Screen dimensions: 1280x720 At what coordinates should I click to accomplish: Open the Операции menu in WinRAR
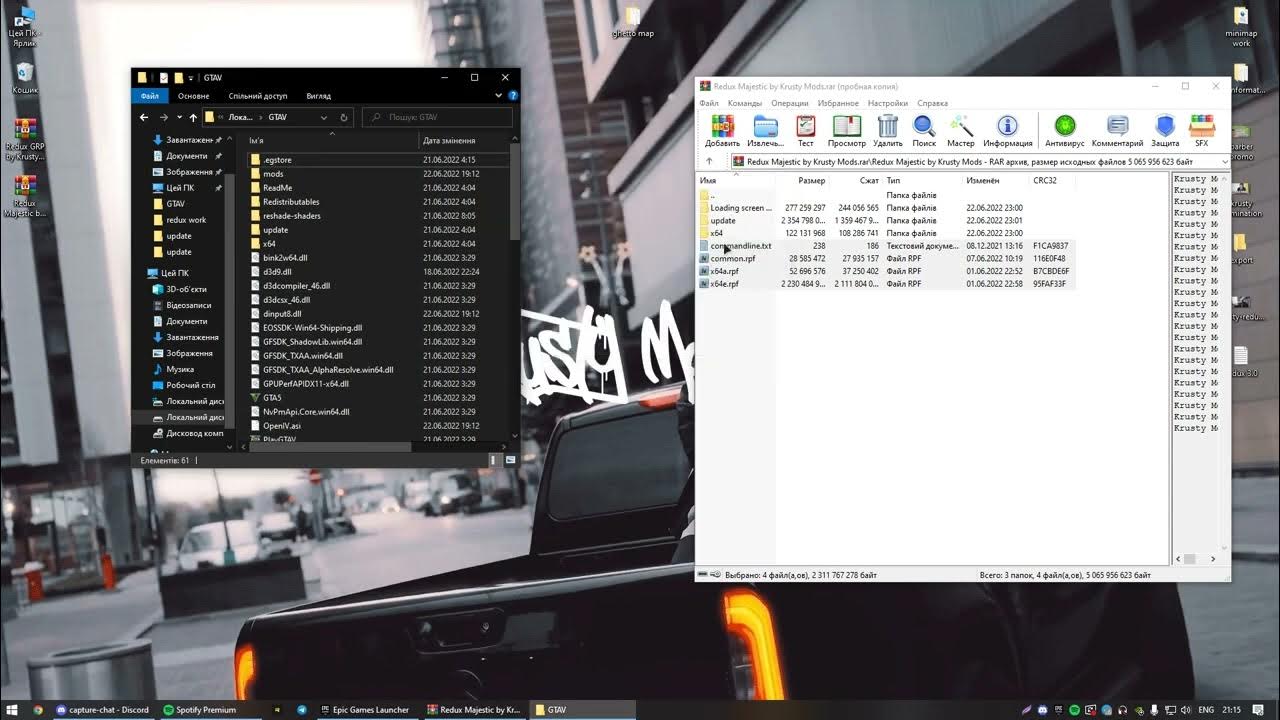pyautogui.click(x=790, y=103)
